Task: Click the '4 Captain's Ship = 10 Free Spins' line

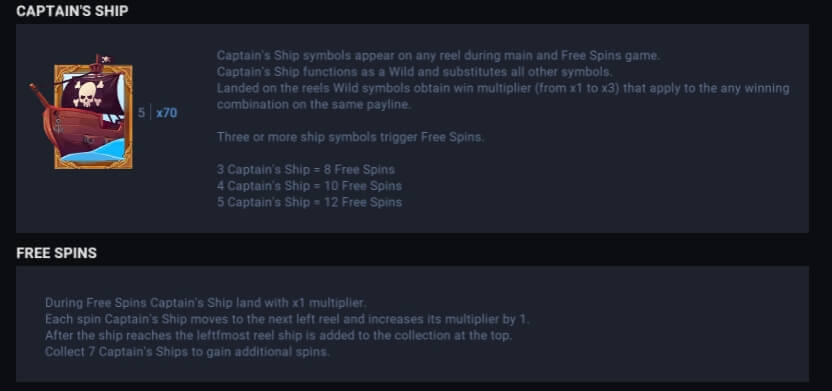Action: [x=309, y=186]
